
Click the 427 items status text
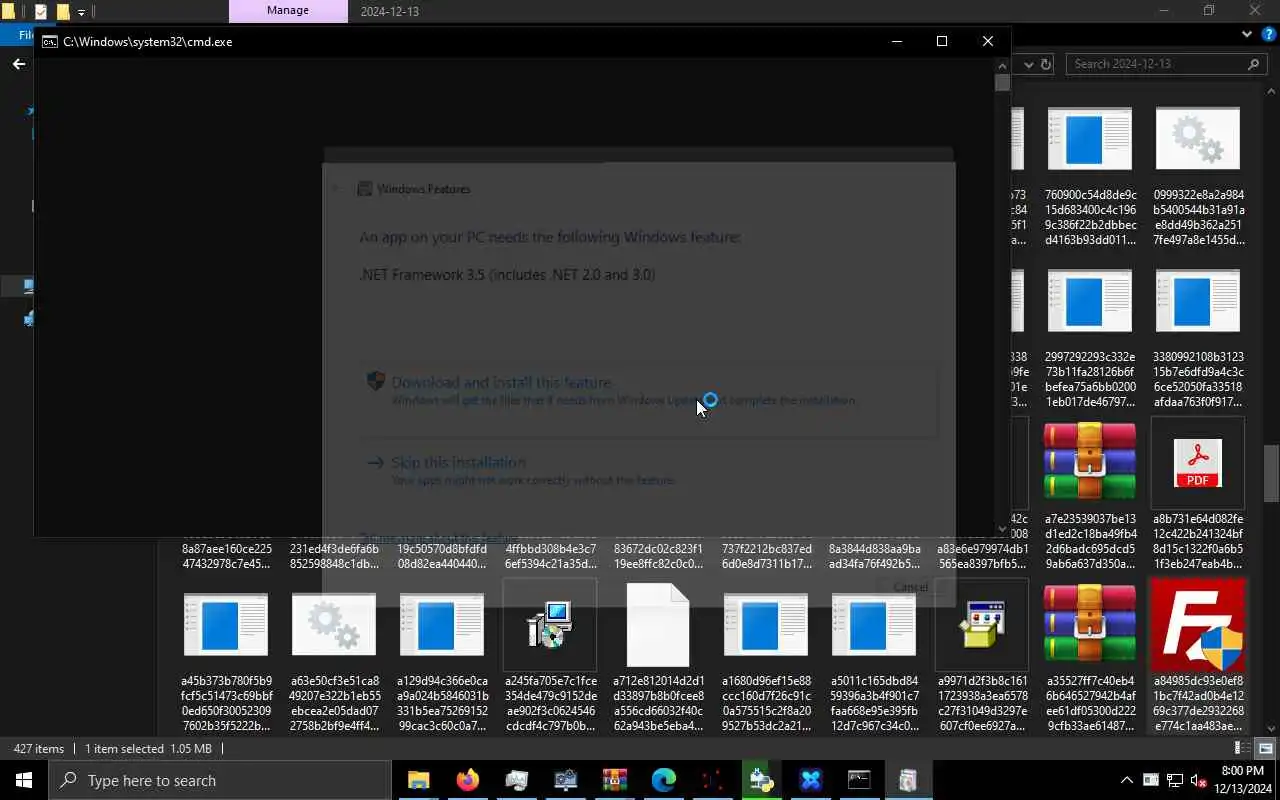pyautogui.click(x=39, y=748)
